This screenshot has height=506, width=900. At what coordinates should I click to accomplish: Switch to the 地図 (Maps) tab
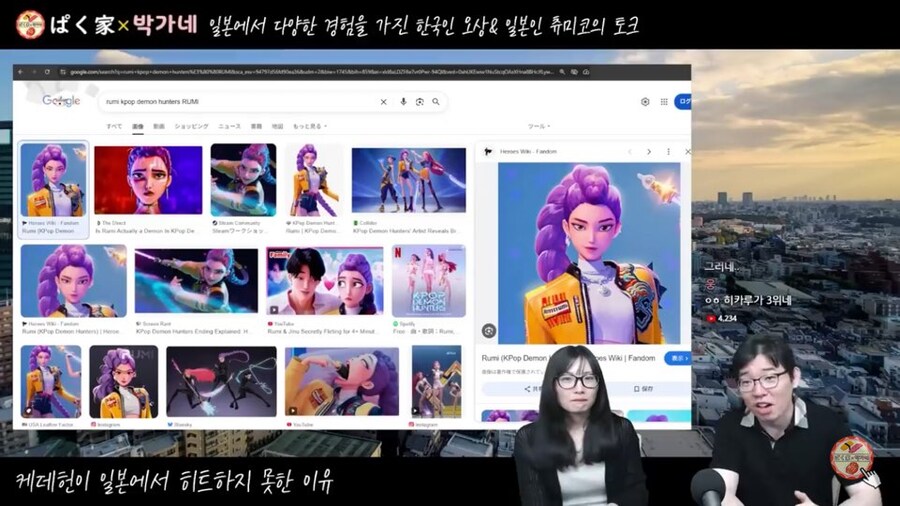277,126
